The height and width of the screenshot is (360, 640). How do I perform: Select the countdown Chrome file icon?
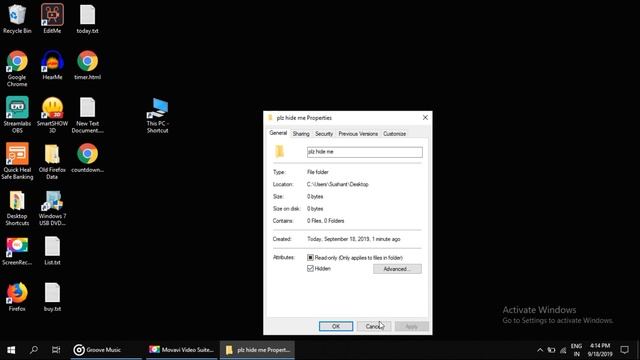[87, 158]
